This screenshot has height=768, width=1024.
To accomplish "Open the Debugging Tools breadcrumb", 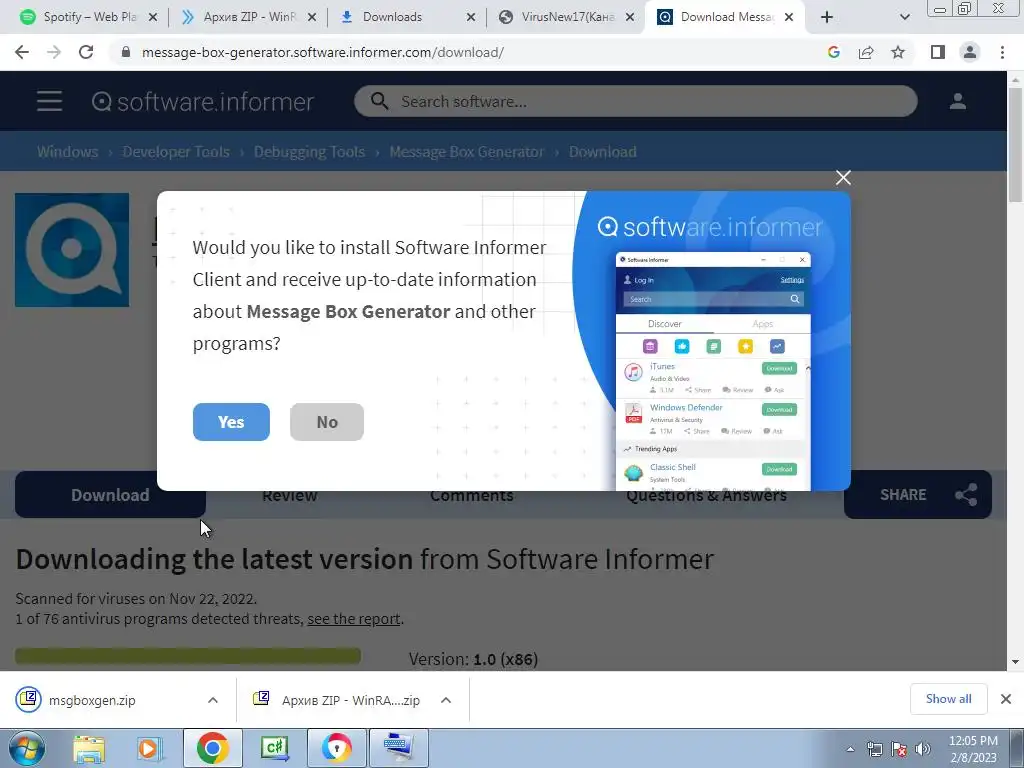I will pyautogui.click(x=309, y=152).
